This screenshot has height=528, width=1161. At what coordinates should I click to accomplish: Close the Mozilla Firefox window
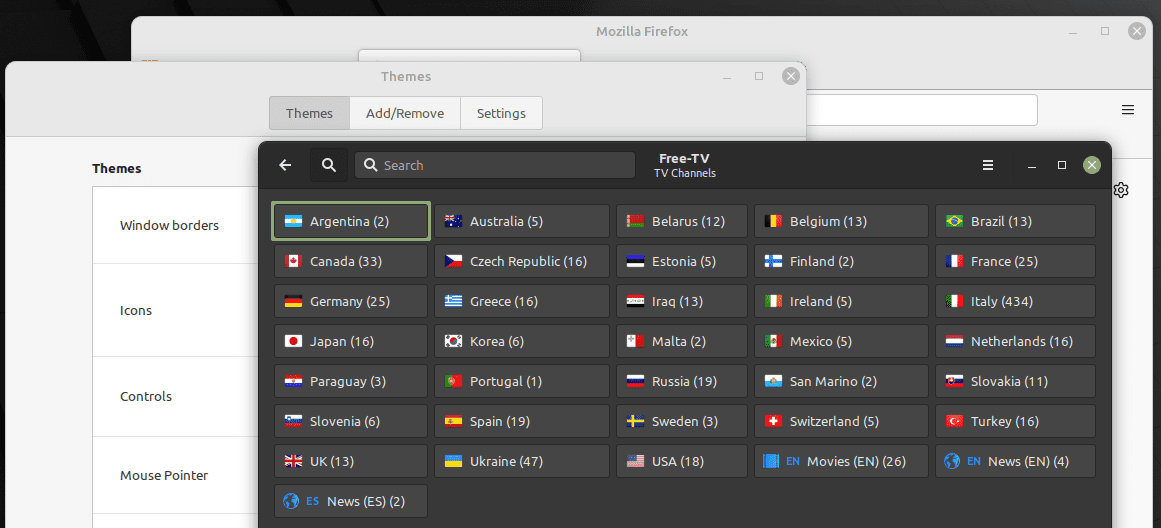point(1137,31)
